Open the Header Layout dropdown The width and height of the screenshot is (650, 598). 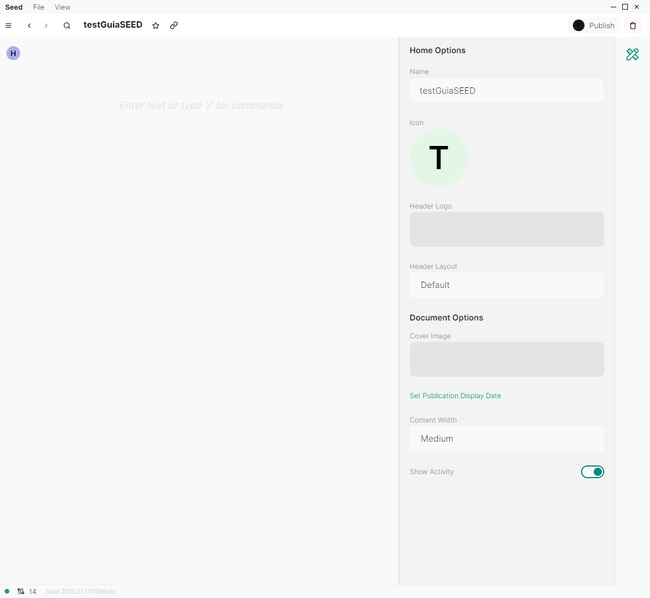[x=506, y=285]
